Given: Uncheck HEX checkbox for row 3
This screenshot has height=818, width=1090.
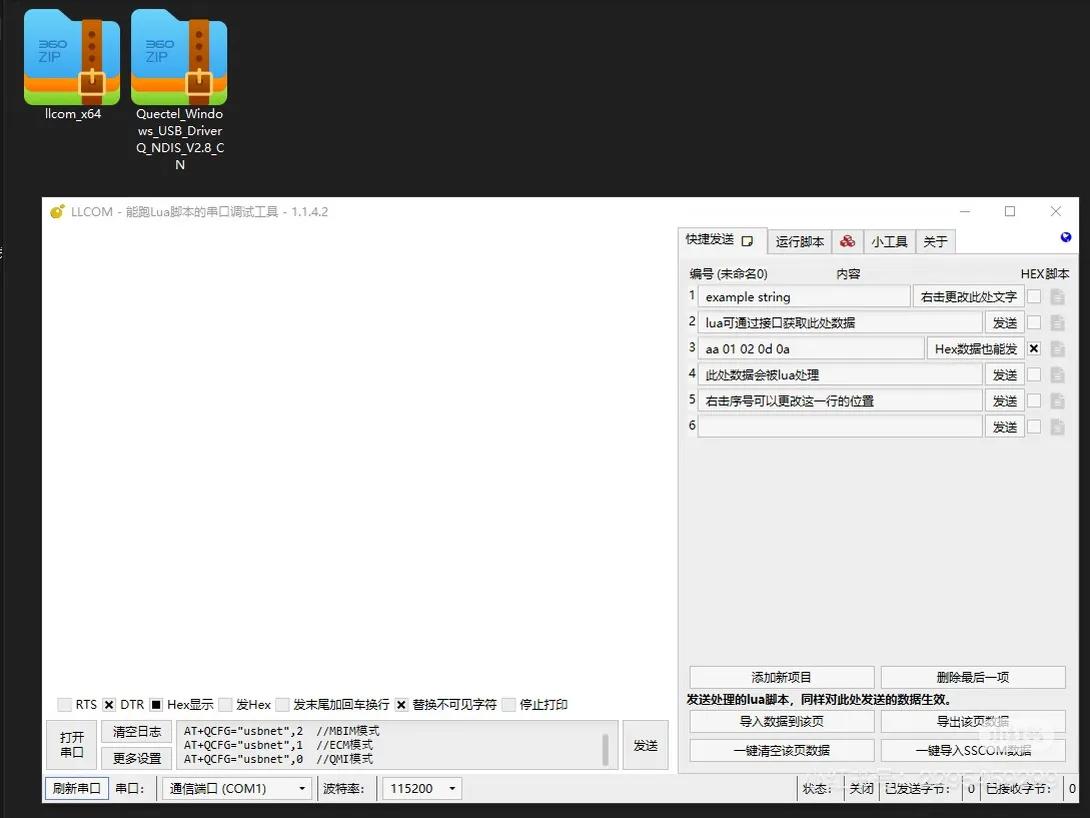Looking at the screenshot, I should click(1034, 349).
